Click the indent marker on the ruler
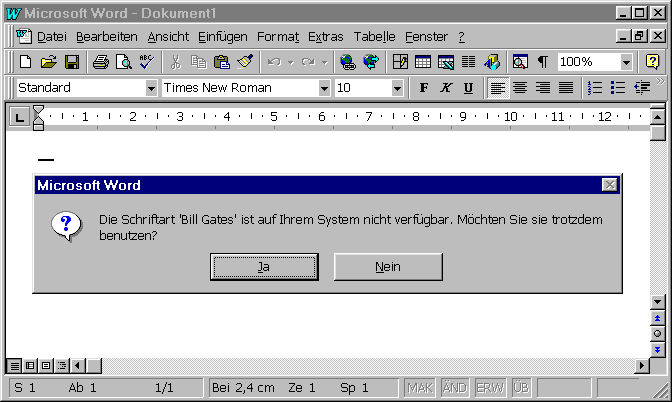 tap(39, 118)
